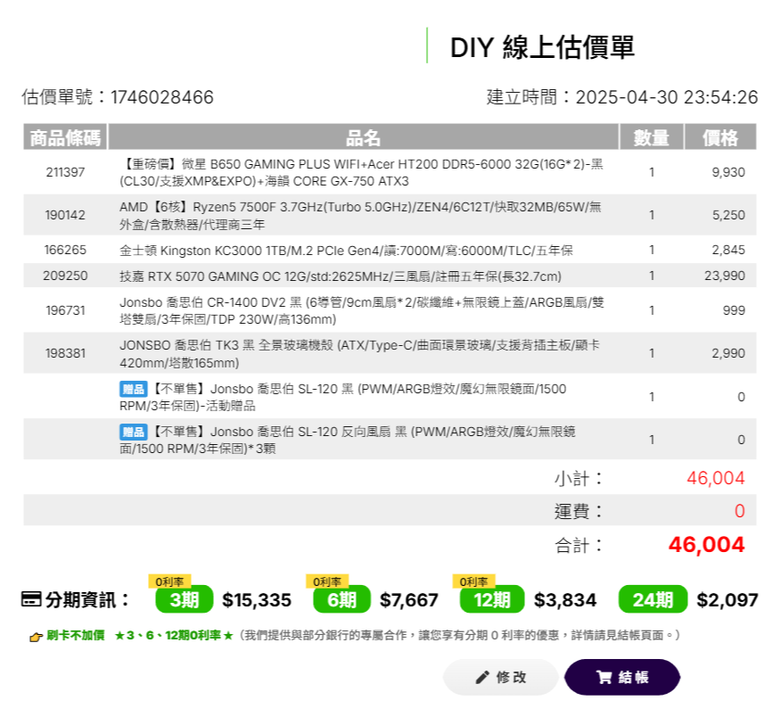The image size is (780, 717).
Task: Click the 建立時間 2025-04-30 timestamp
Action: [622, 97]
